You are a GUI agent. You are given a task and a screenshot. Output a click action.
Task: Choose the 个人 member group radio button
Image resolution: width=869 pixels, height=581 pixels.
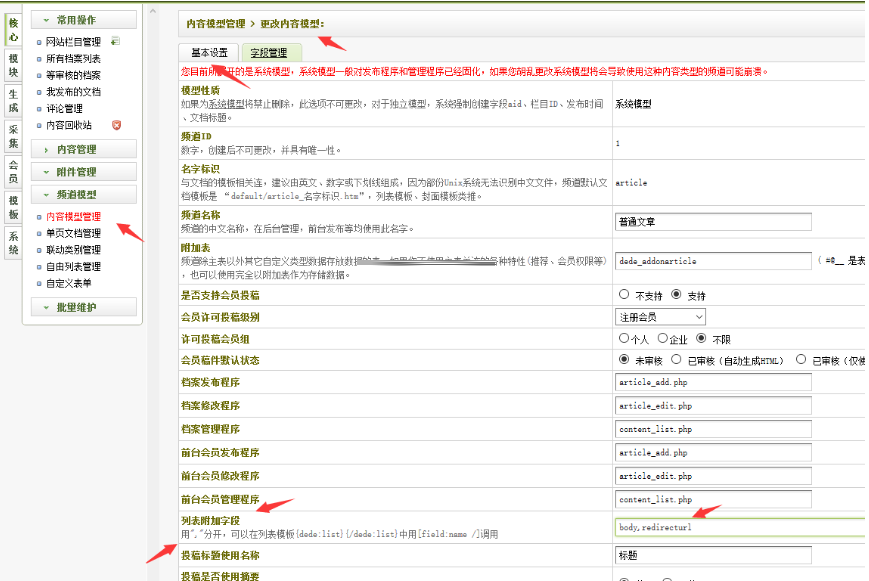(624, 338)
